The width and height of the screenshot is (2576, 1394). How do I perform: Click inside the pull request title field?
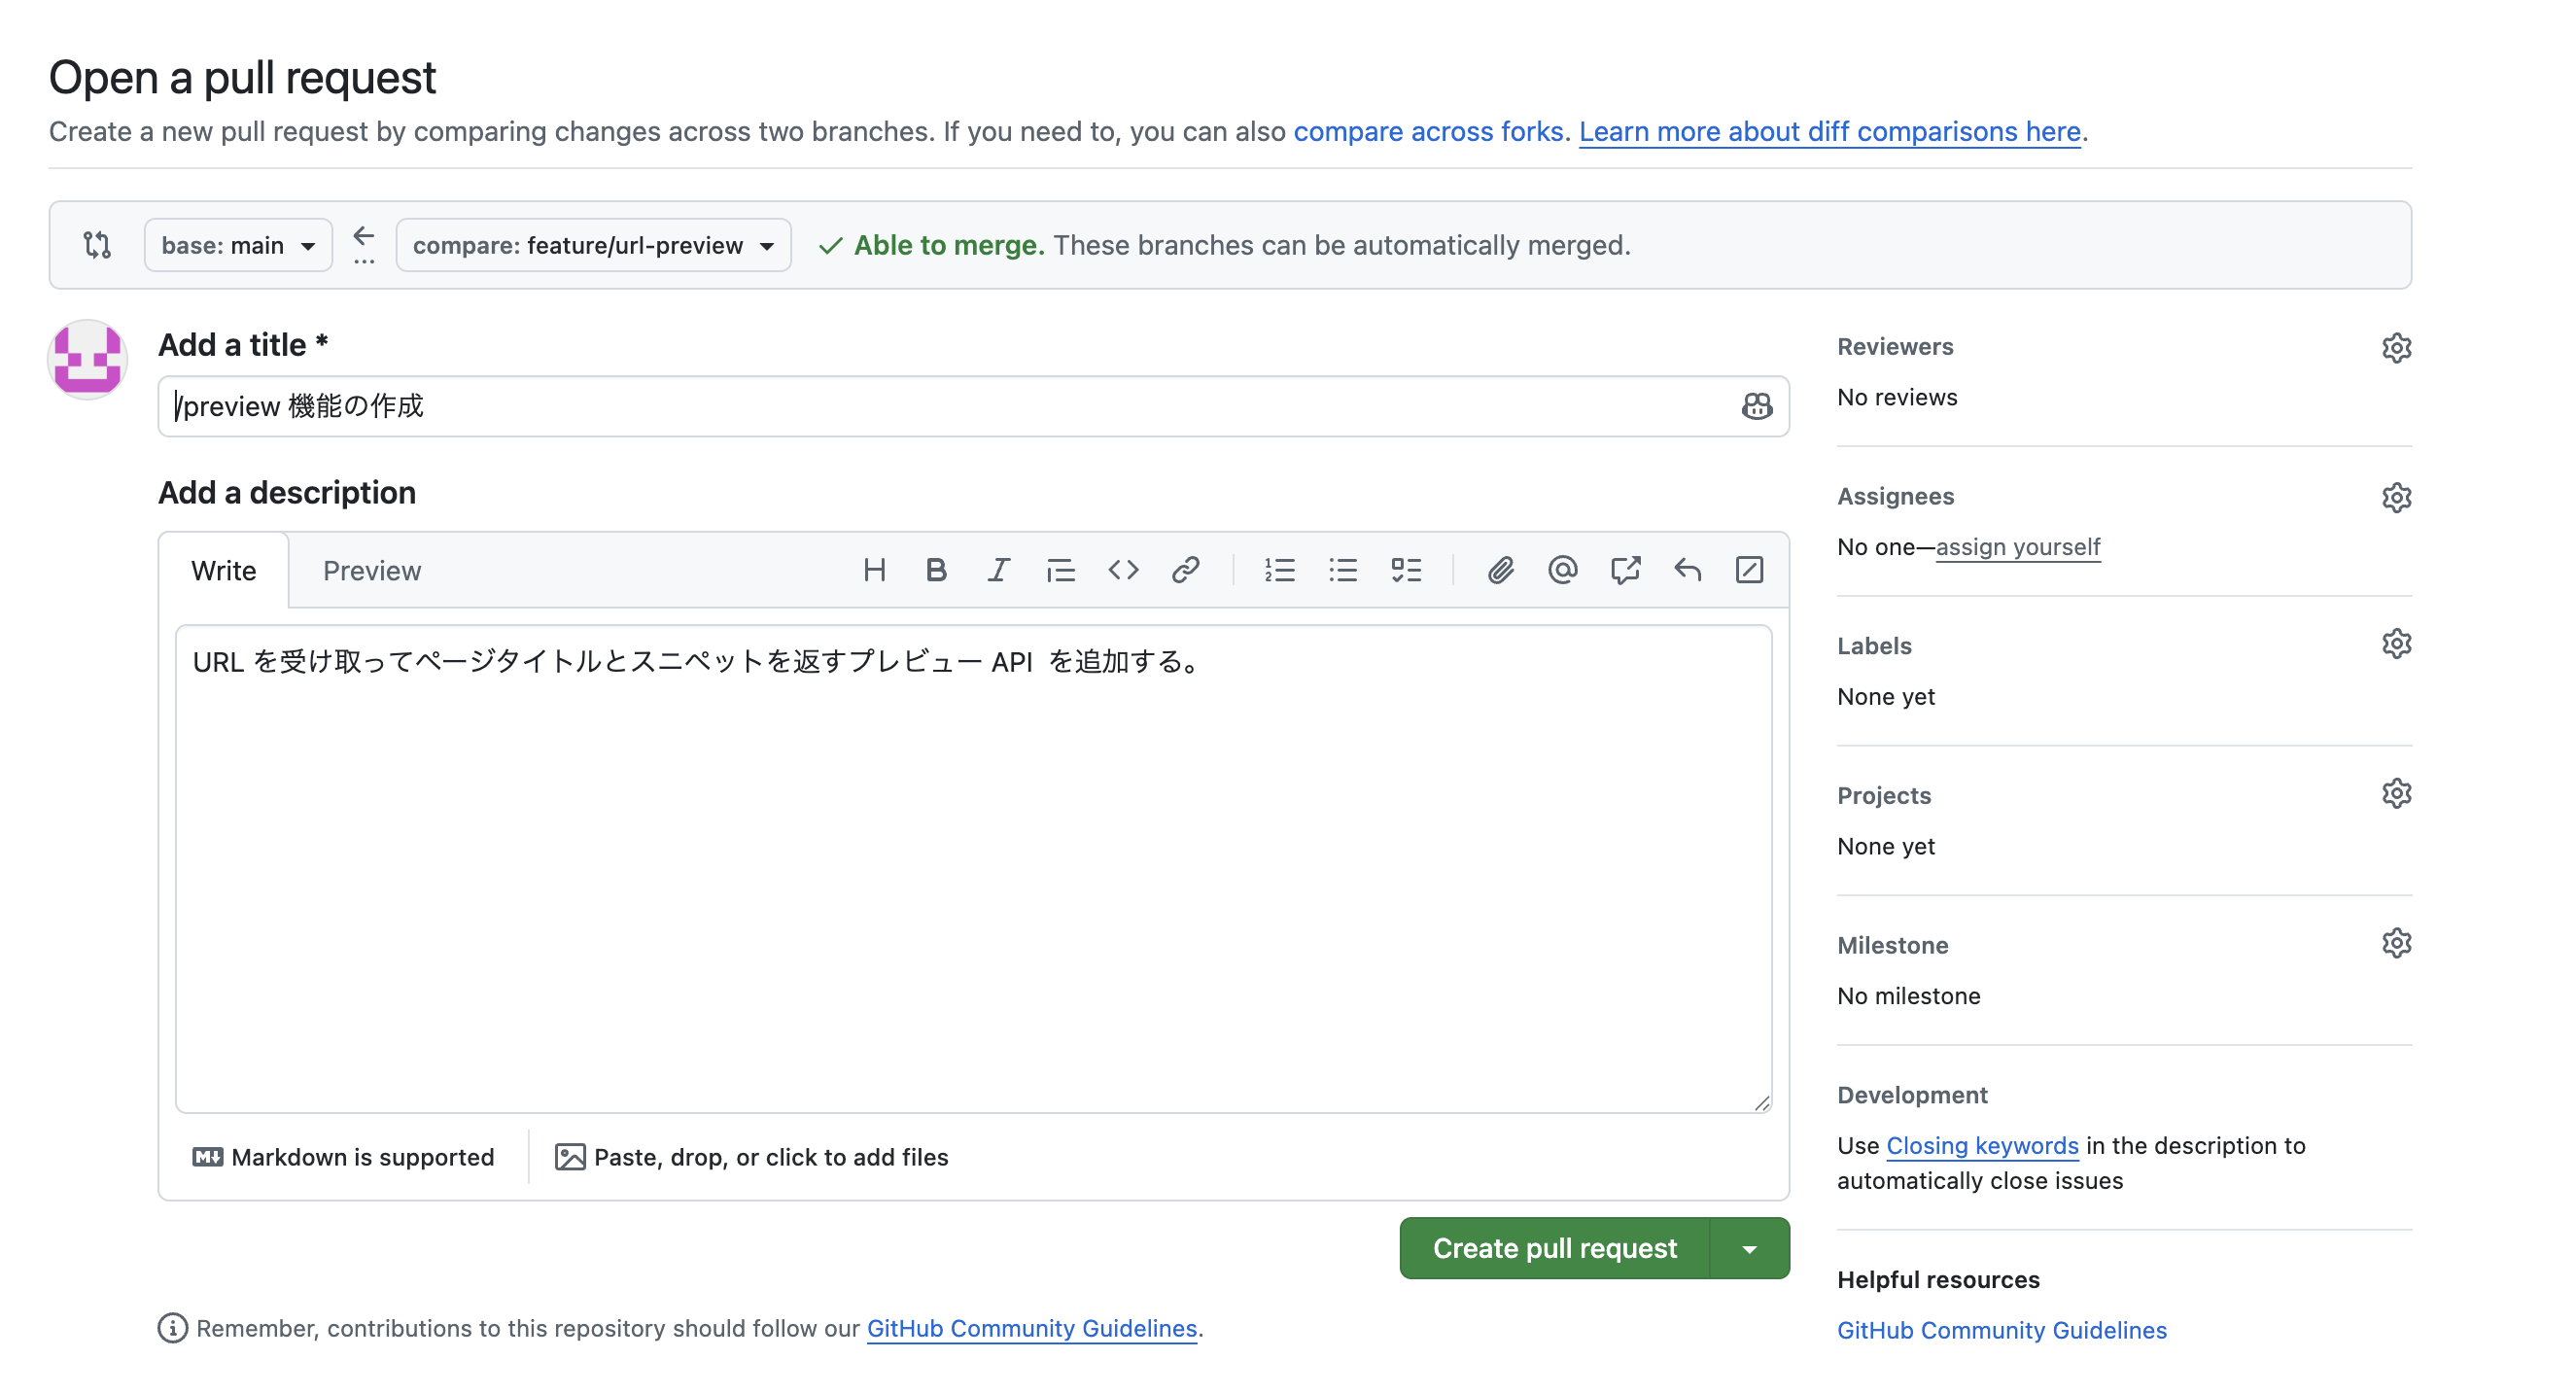[x=900, y=406]
